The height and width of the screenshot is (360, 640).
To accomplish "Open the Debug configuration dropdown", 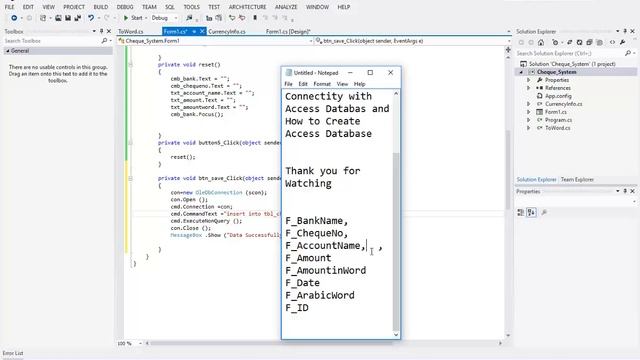I will point(176,18).
